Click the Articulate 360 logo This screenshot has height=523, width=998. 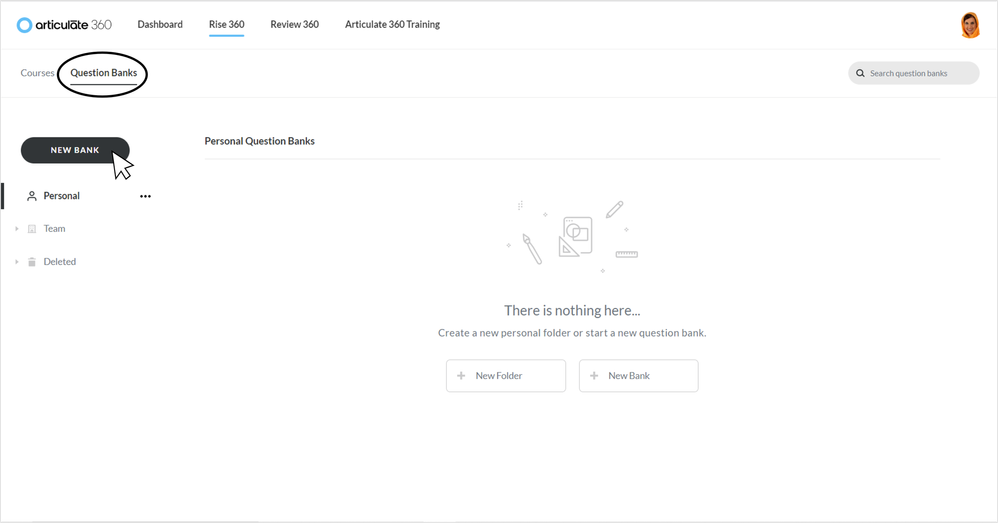(64, 25)
